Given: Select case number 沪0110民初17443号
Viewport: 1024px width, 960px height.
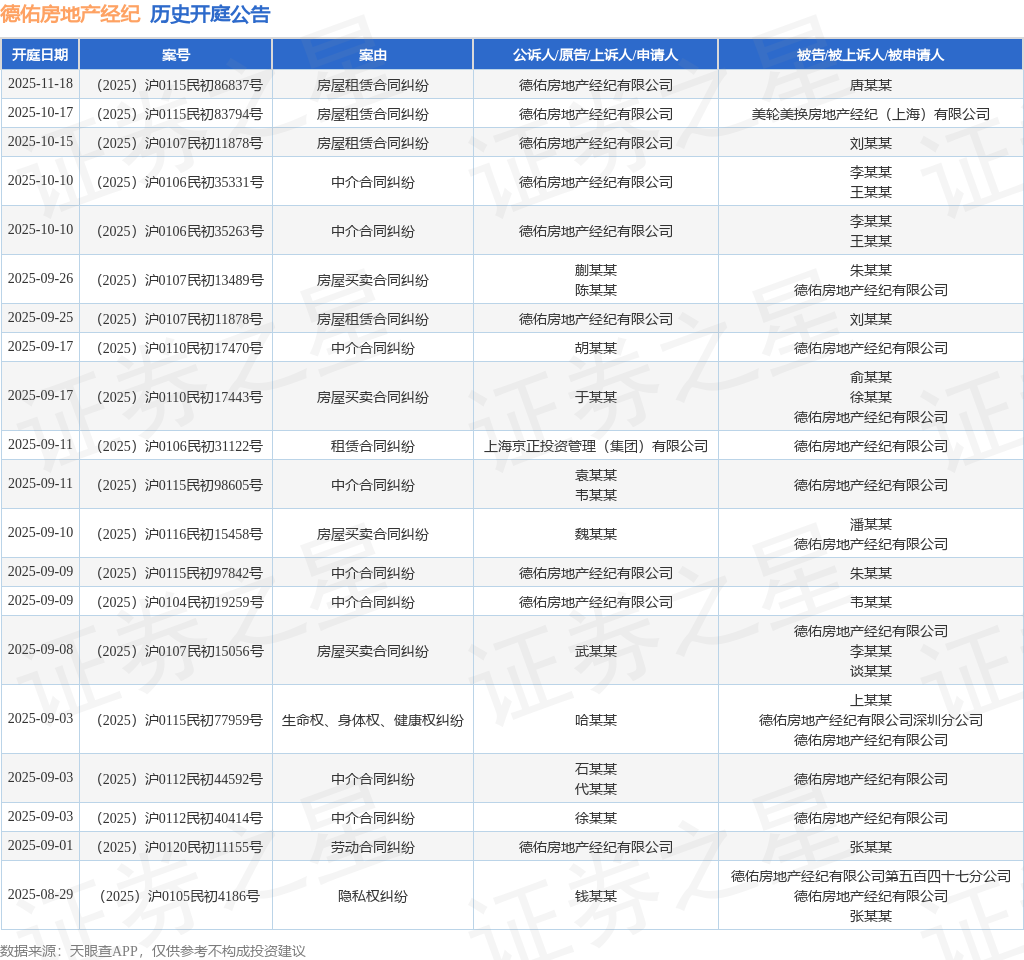Looking at the screenshot, I should pyautogui.click(x=180, y=397).
